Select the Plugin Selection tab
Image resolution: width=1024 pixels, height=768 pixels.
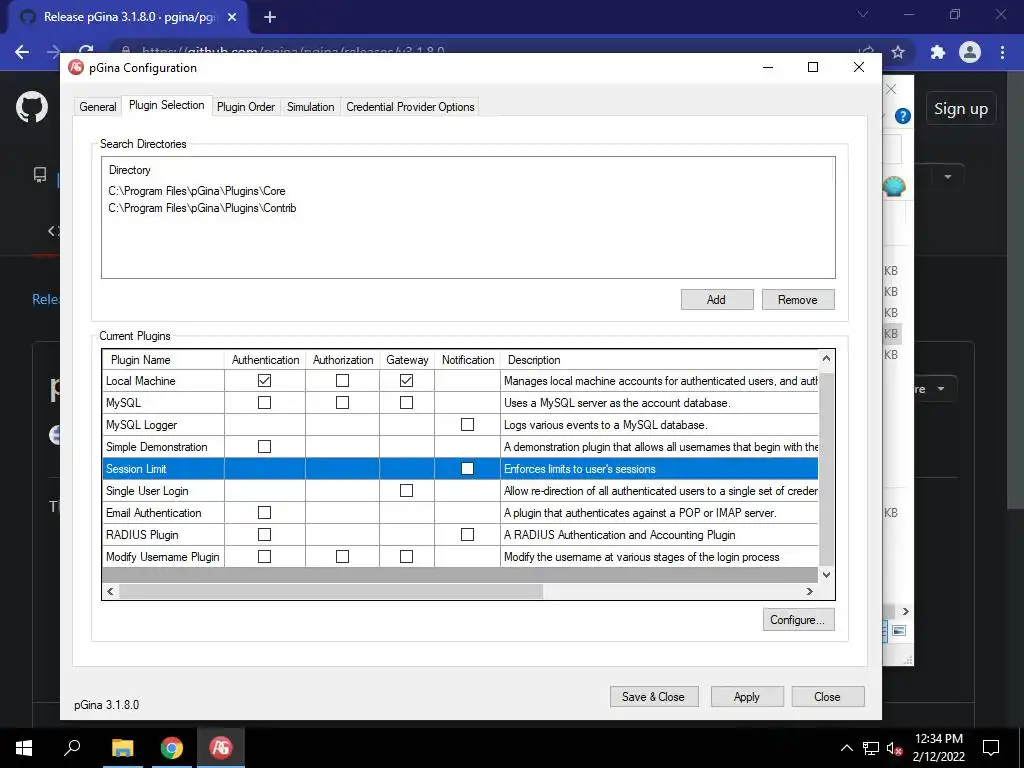tap(167, 105)
